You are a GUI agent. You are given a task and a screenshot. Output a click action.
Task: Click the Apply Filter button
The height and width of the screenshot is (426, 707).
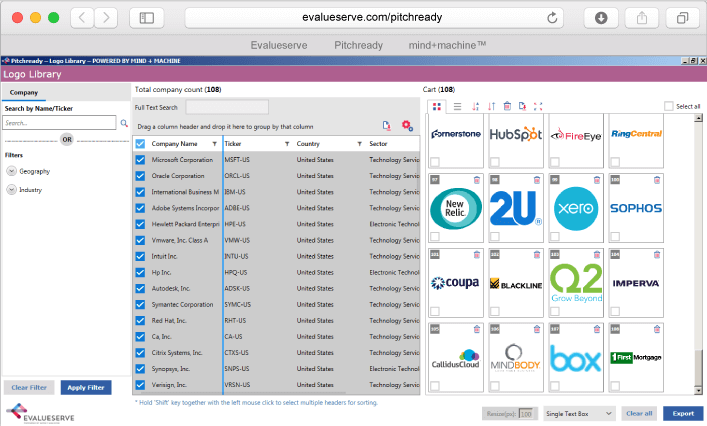click(86, 387)
